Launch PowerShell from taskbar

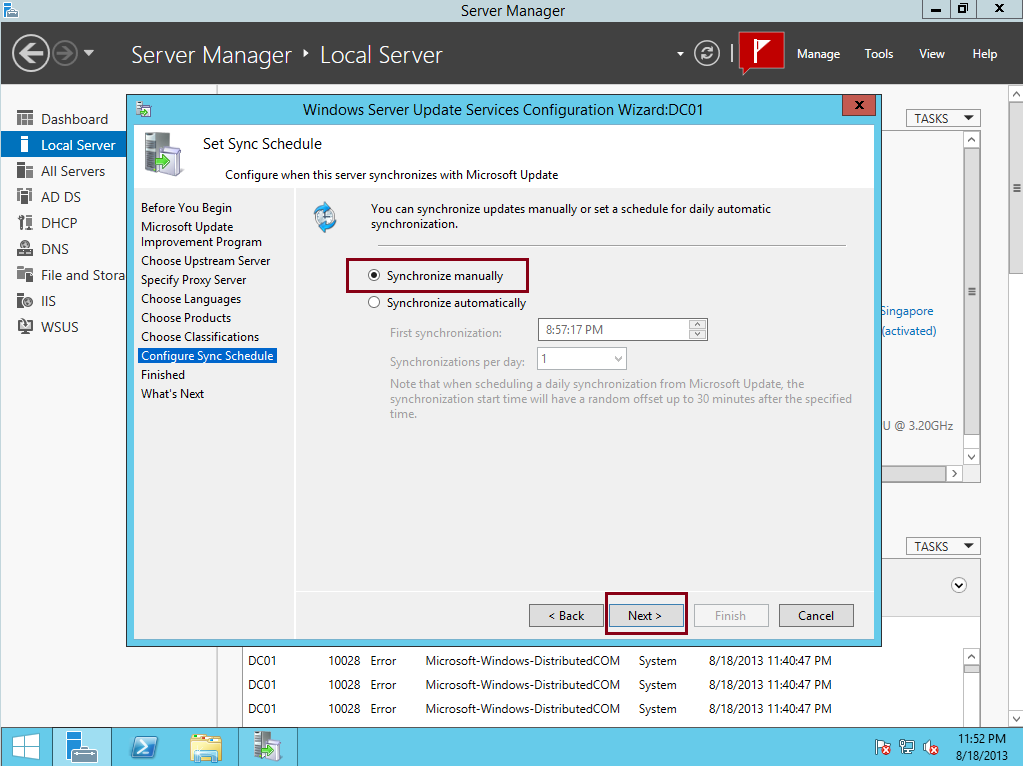point(144,747)
